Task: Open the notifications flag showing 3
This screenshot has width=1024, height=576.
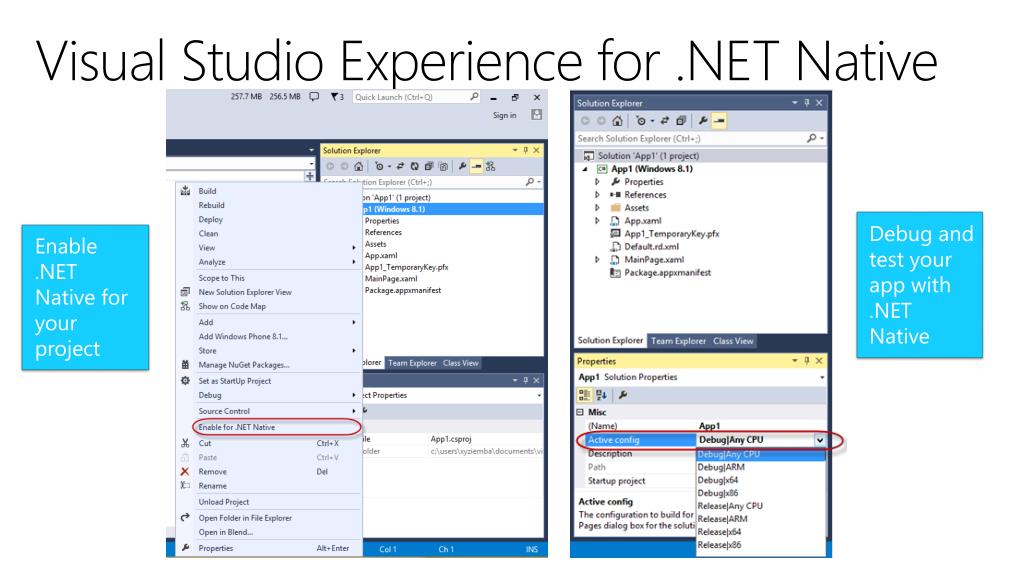Action: pos(337,97)
